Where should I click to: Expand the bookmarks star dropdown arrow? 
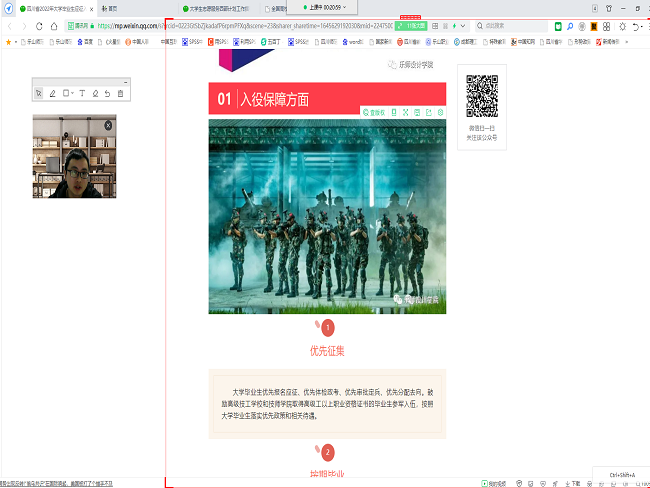click(x=16, y=42)
